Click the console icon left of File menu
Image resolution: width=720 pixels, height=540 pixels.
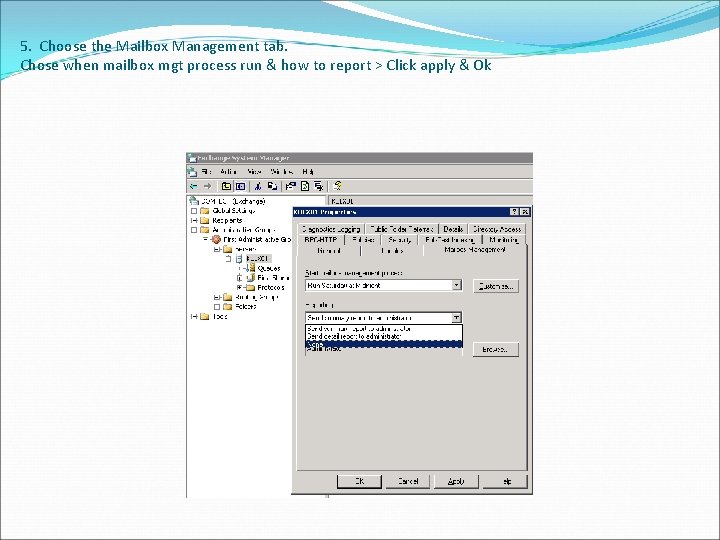(192, 172)
